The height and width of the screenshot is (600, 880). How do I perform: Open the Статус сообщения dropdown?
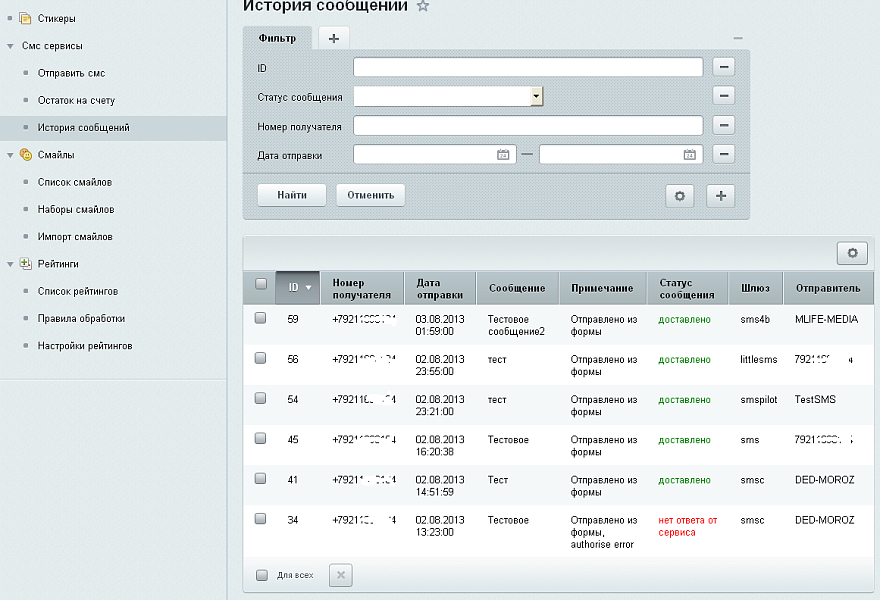click(536, 96)
